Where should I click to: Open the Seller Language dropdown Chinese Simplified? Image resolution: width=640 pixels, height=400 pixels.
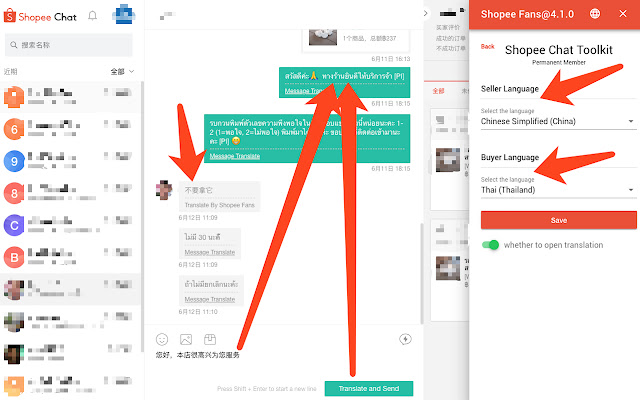(558, 121)
